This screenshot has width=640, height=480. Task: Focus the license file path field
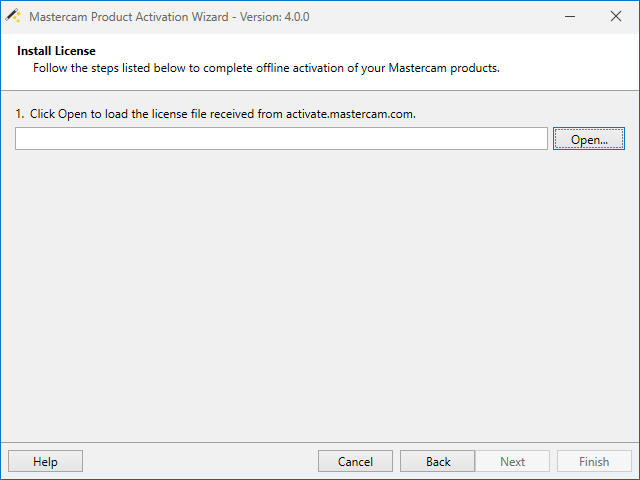pos(281,139)
